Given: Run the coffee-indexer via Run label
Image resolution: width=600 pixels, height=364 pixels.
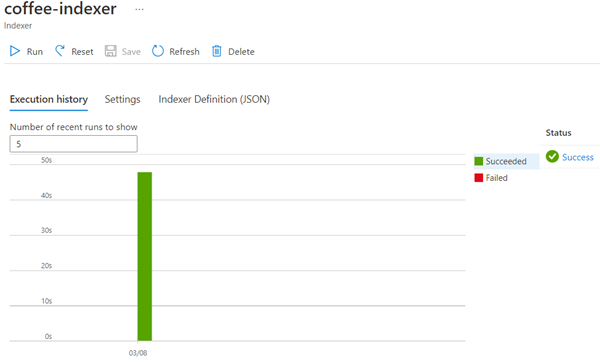Looking at the screenshot, I should click(x=35, y=52).
